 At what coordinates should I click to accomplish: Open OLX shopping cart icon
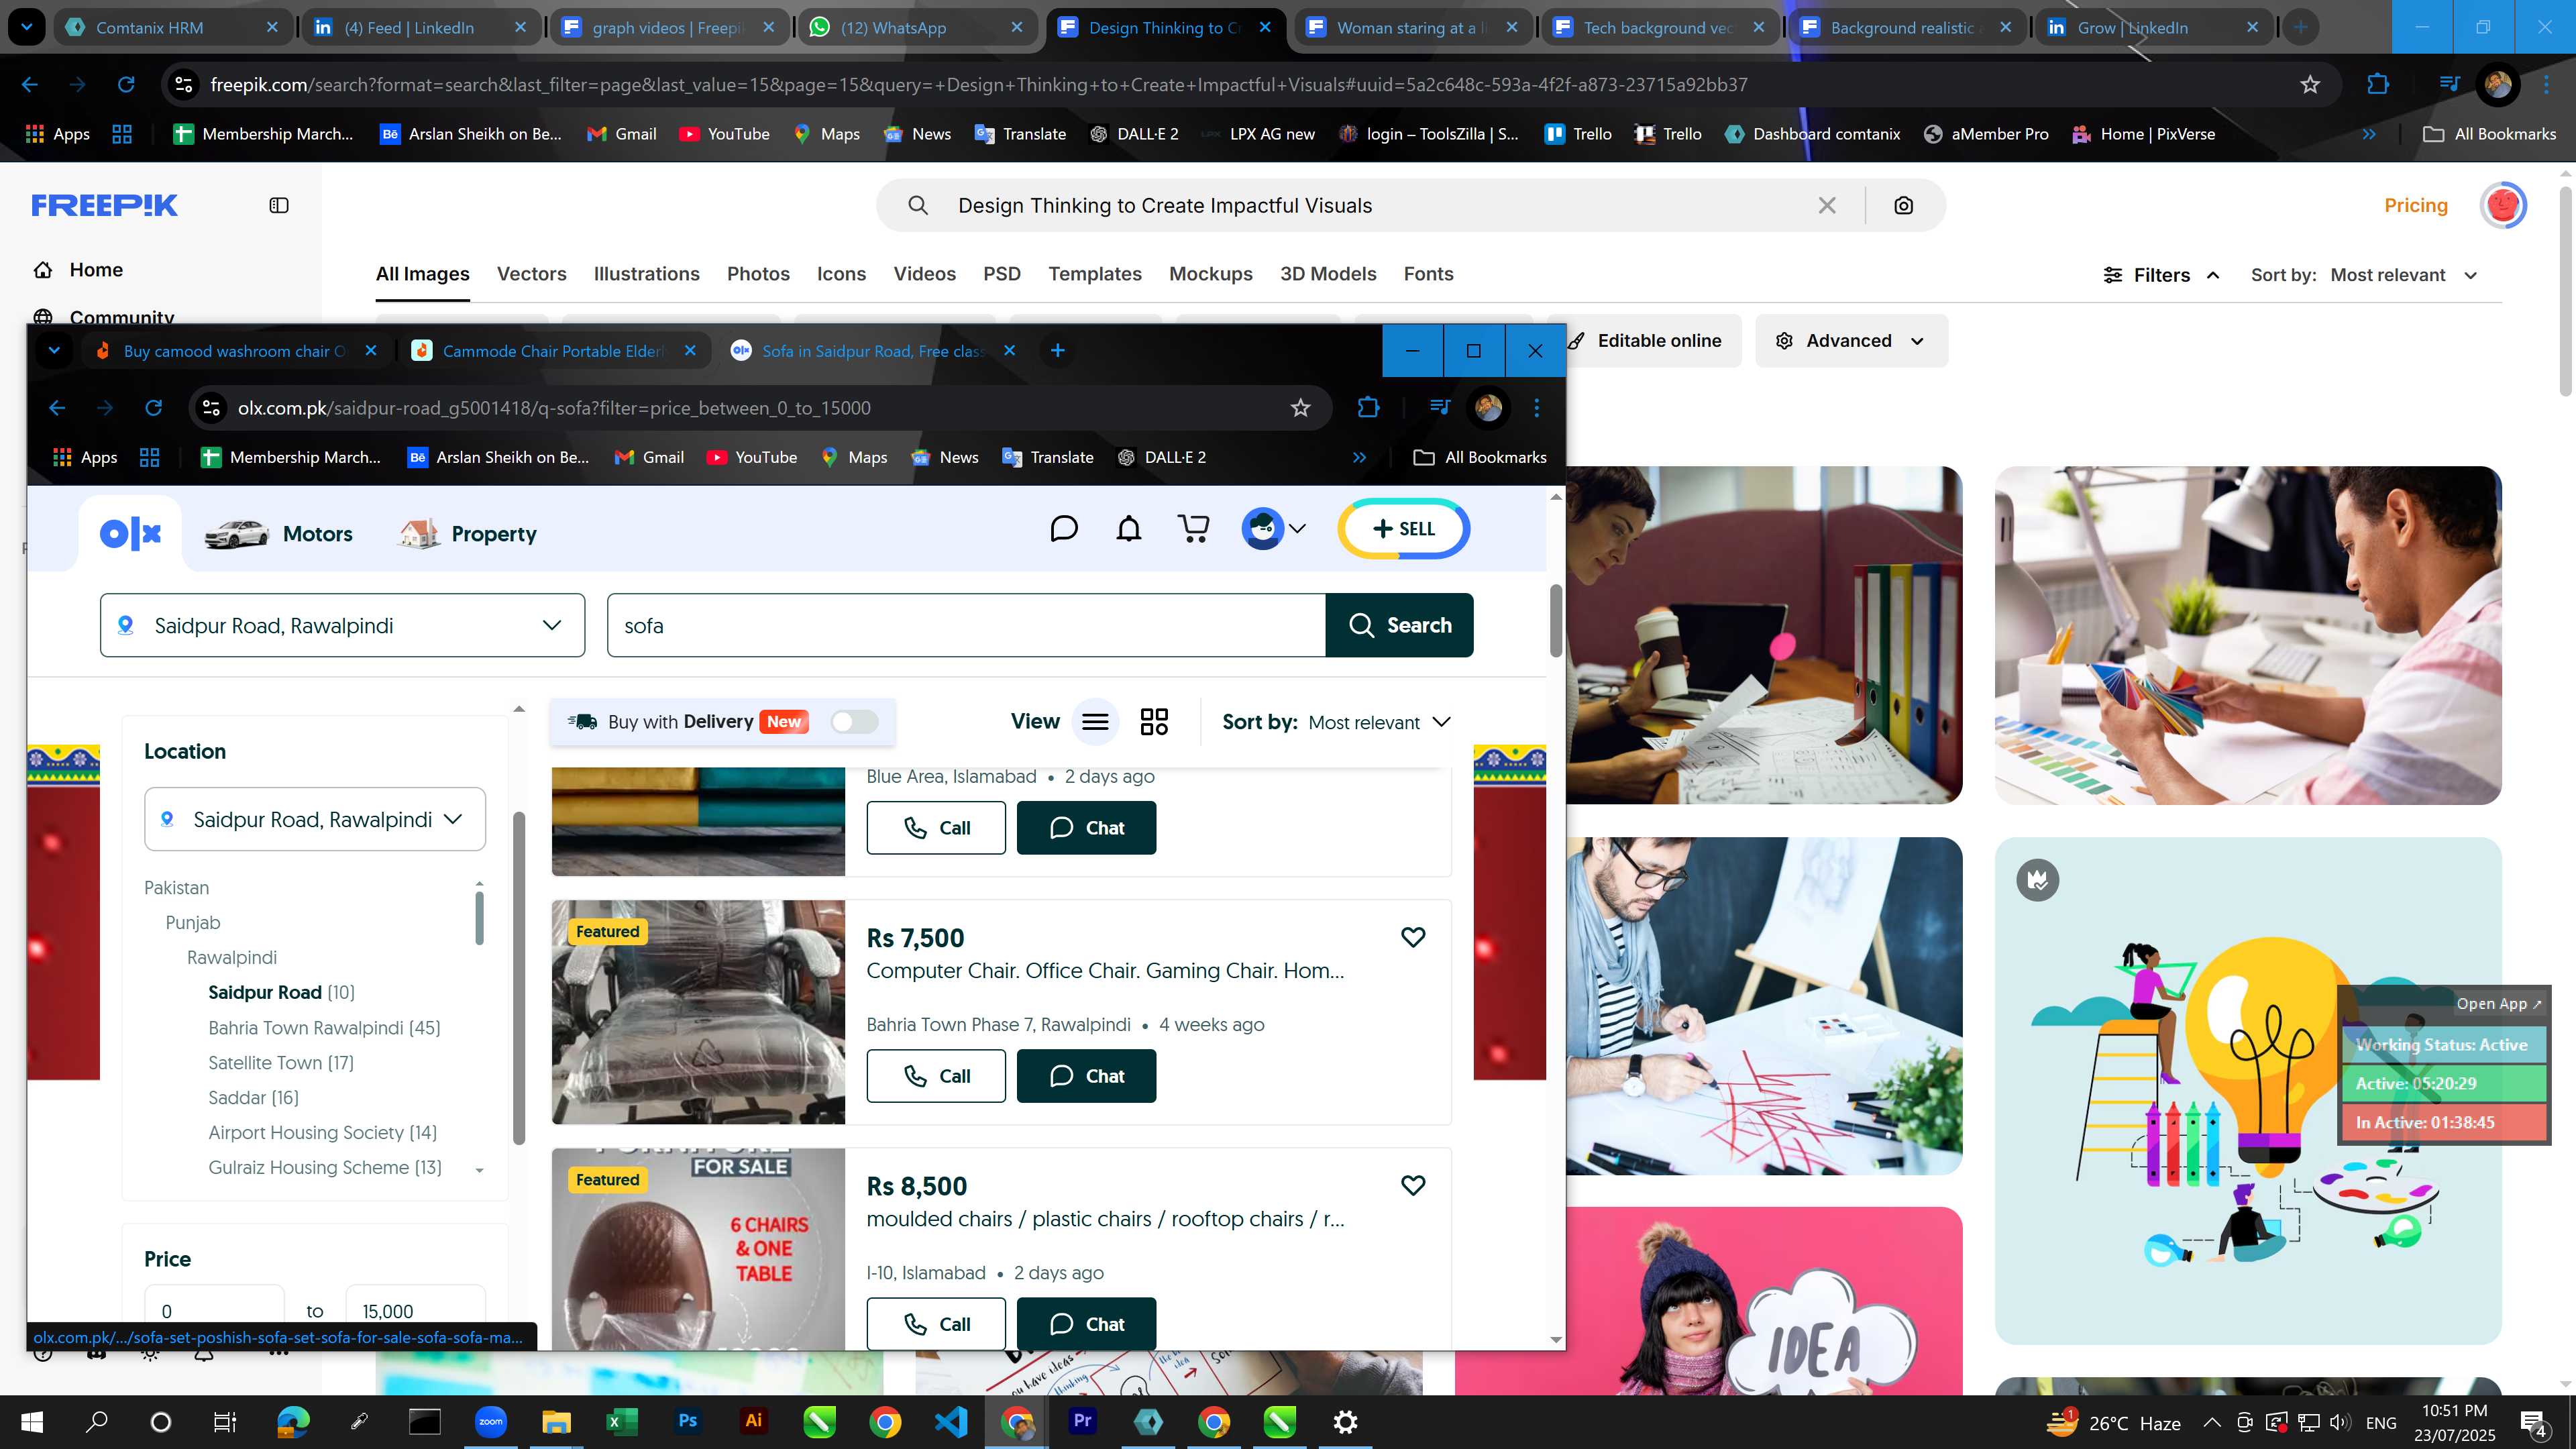(1194, 528)
